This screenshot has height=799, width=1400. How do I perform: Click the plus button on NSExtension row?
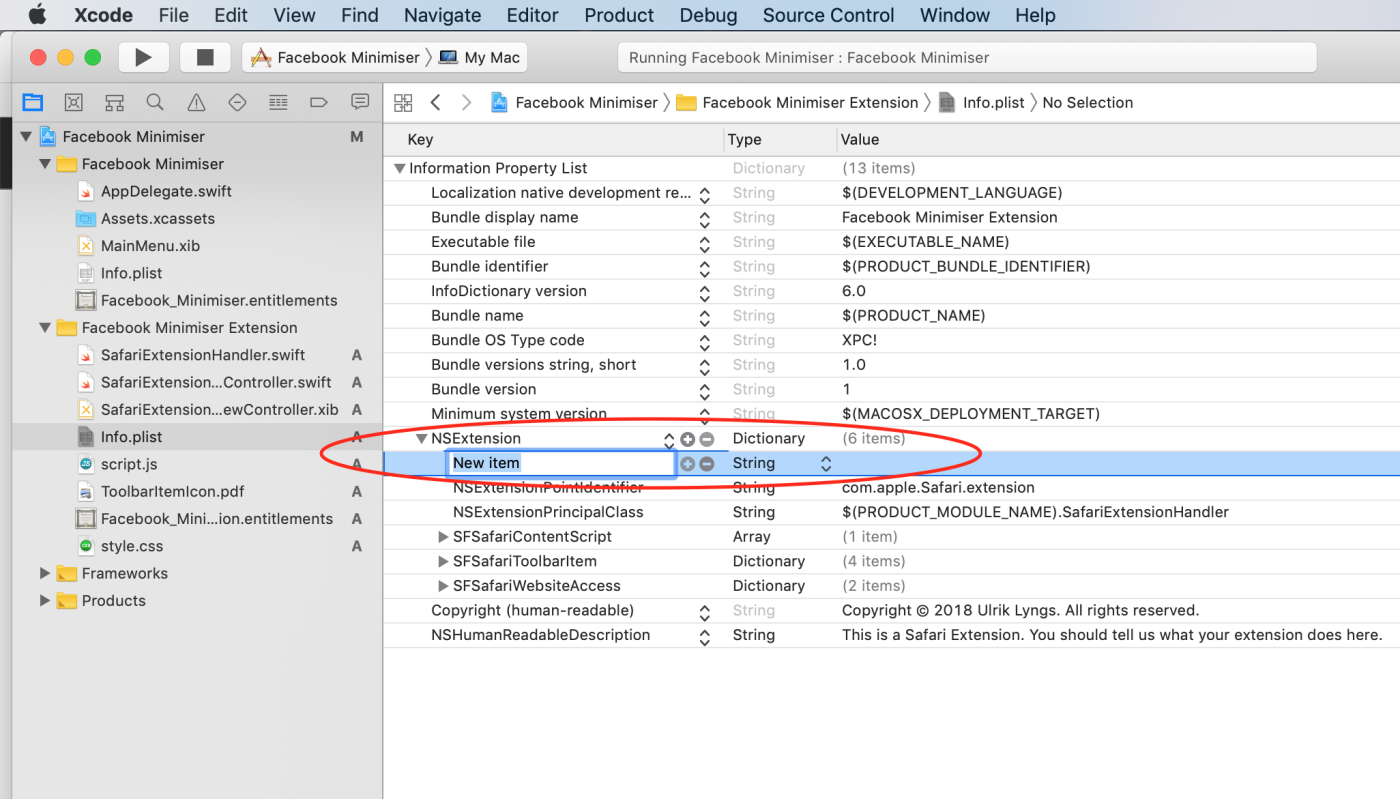click(687, 439)
